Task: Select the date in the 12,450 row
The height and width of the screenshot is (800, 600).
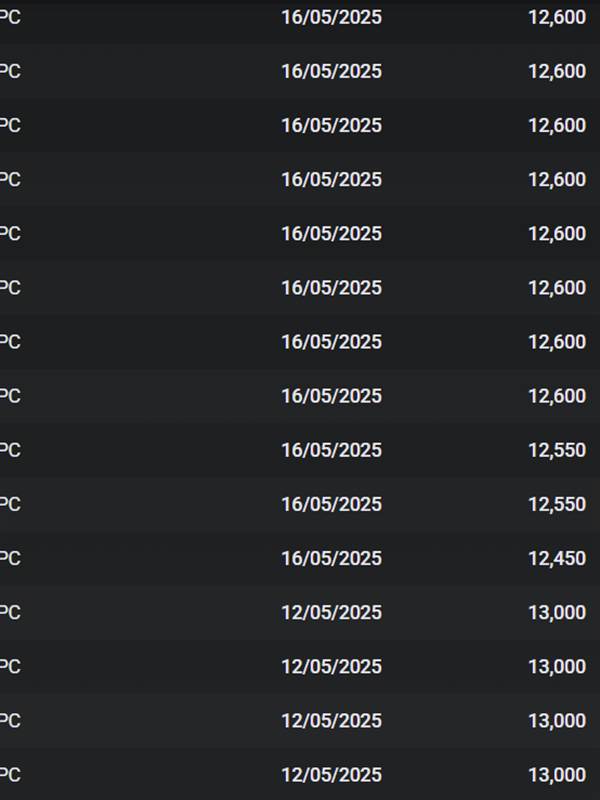Action: pos(332,558)
